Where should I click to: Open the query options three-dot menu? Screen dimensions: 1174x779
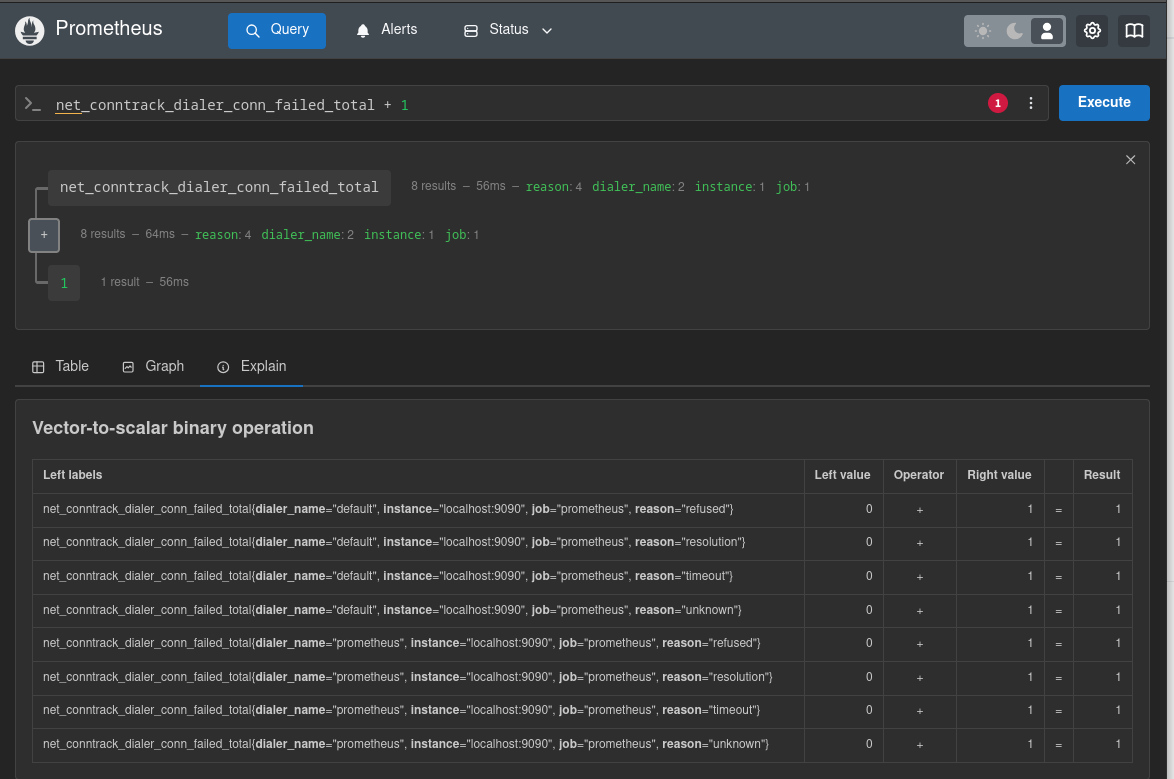(1030, 103)
